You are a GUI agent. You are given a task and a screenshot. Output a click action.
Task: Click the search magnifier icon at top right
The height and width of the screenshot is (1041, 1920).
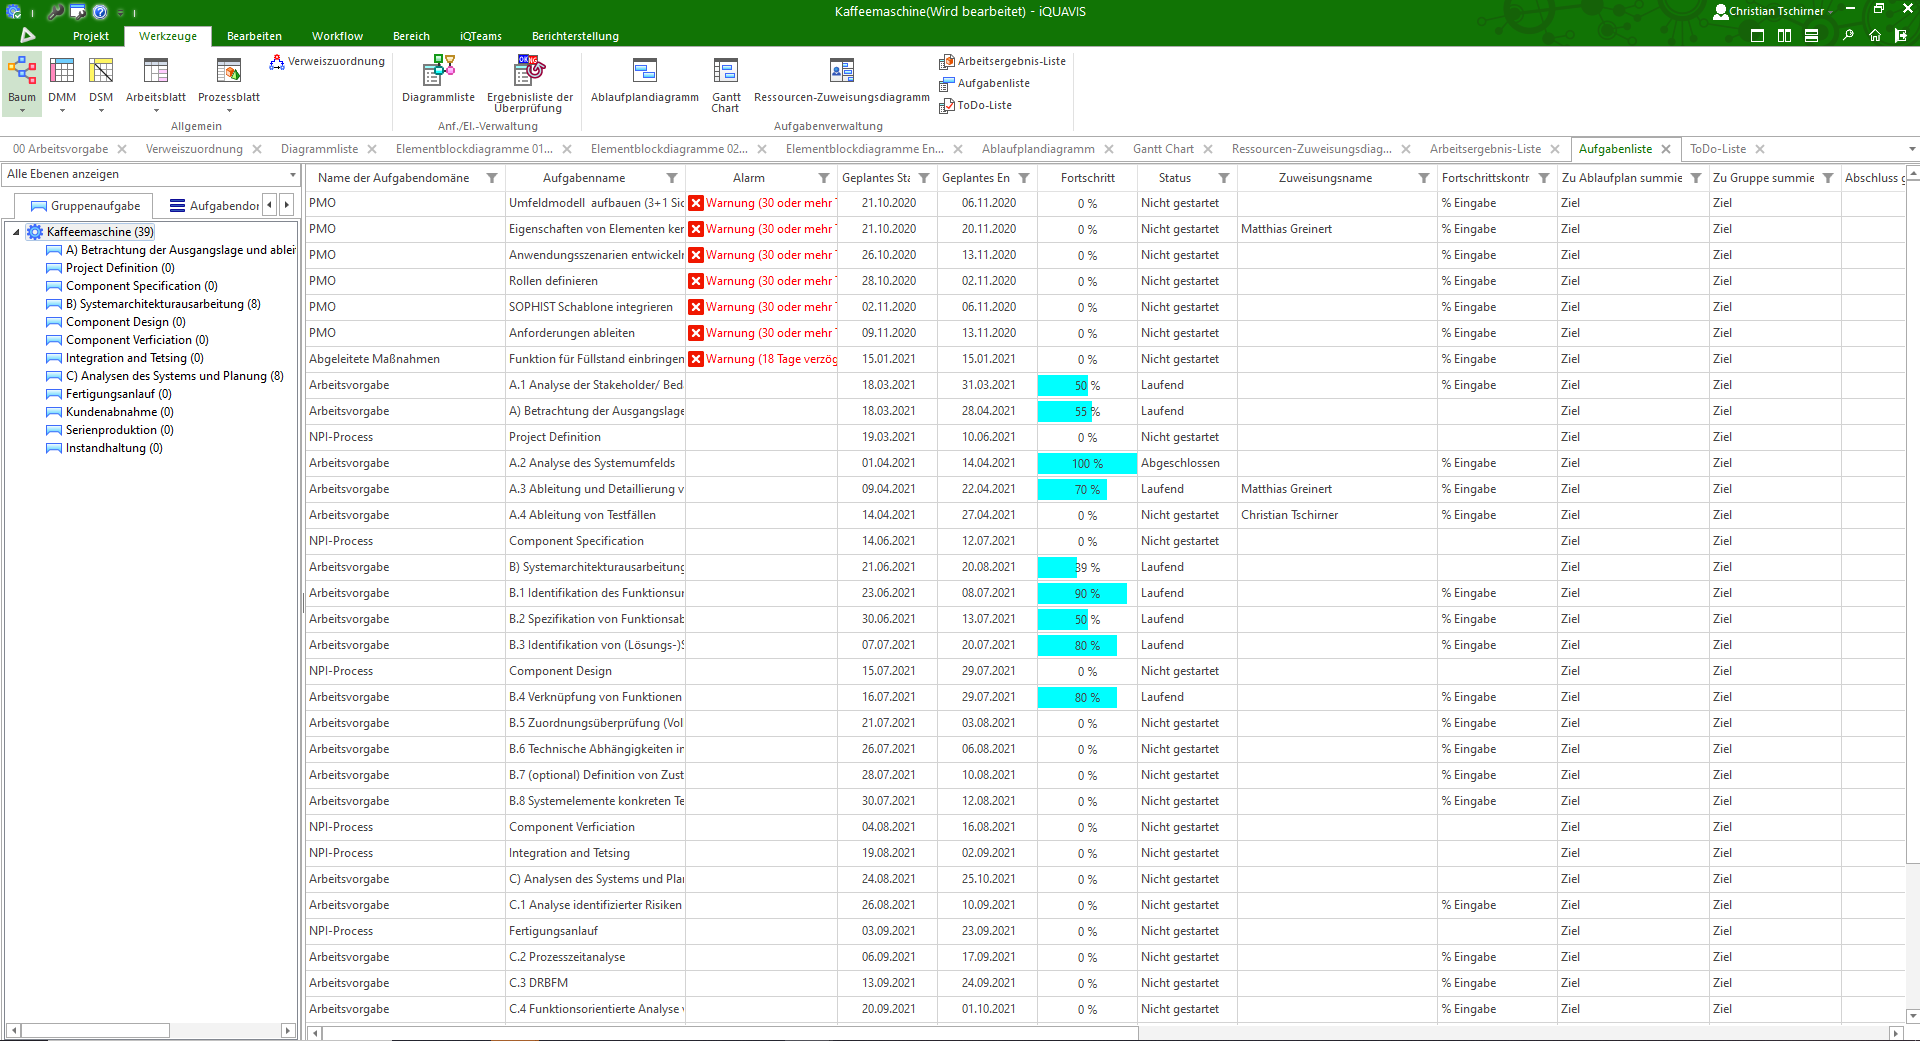pyautogui.click(x=1848, y=35)
